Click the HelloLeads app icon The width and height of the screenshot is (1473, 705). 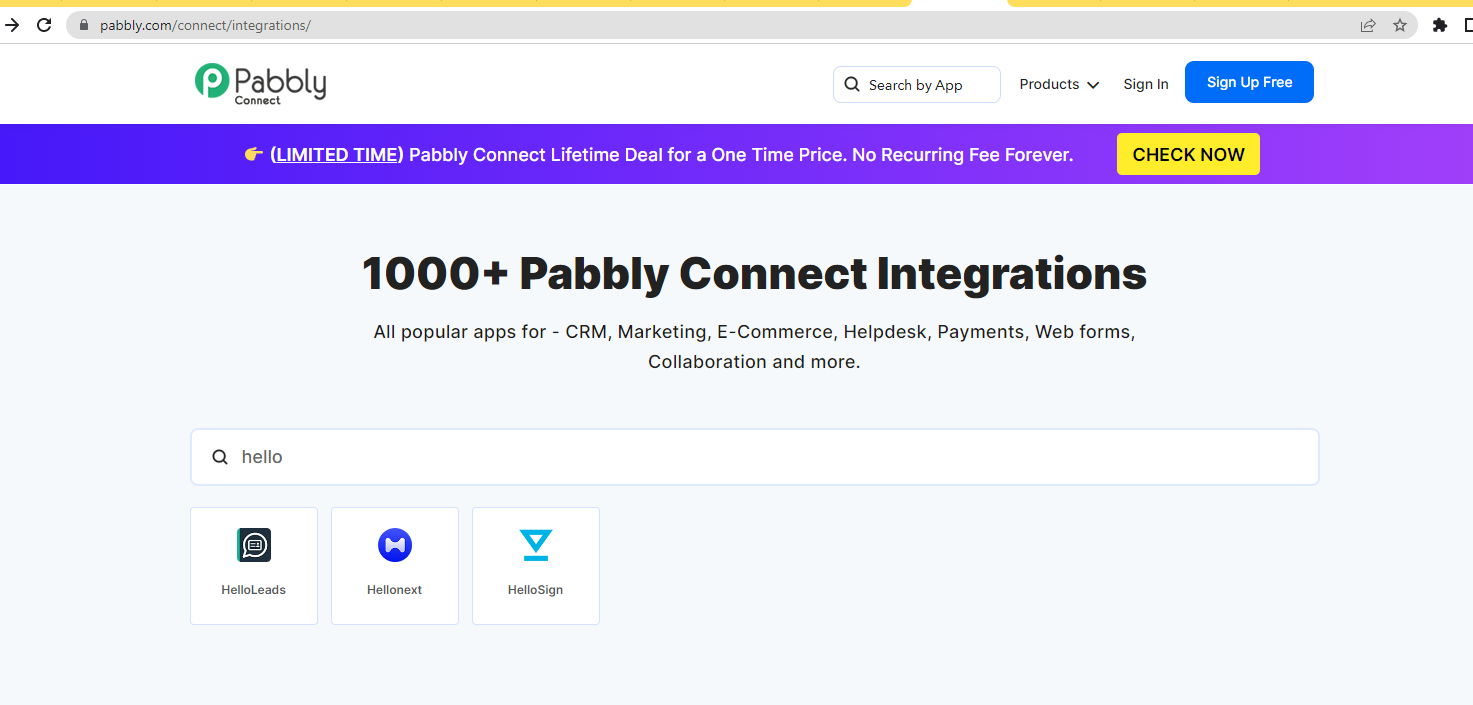(x=254, y=545)
